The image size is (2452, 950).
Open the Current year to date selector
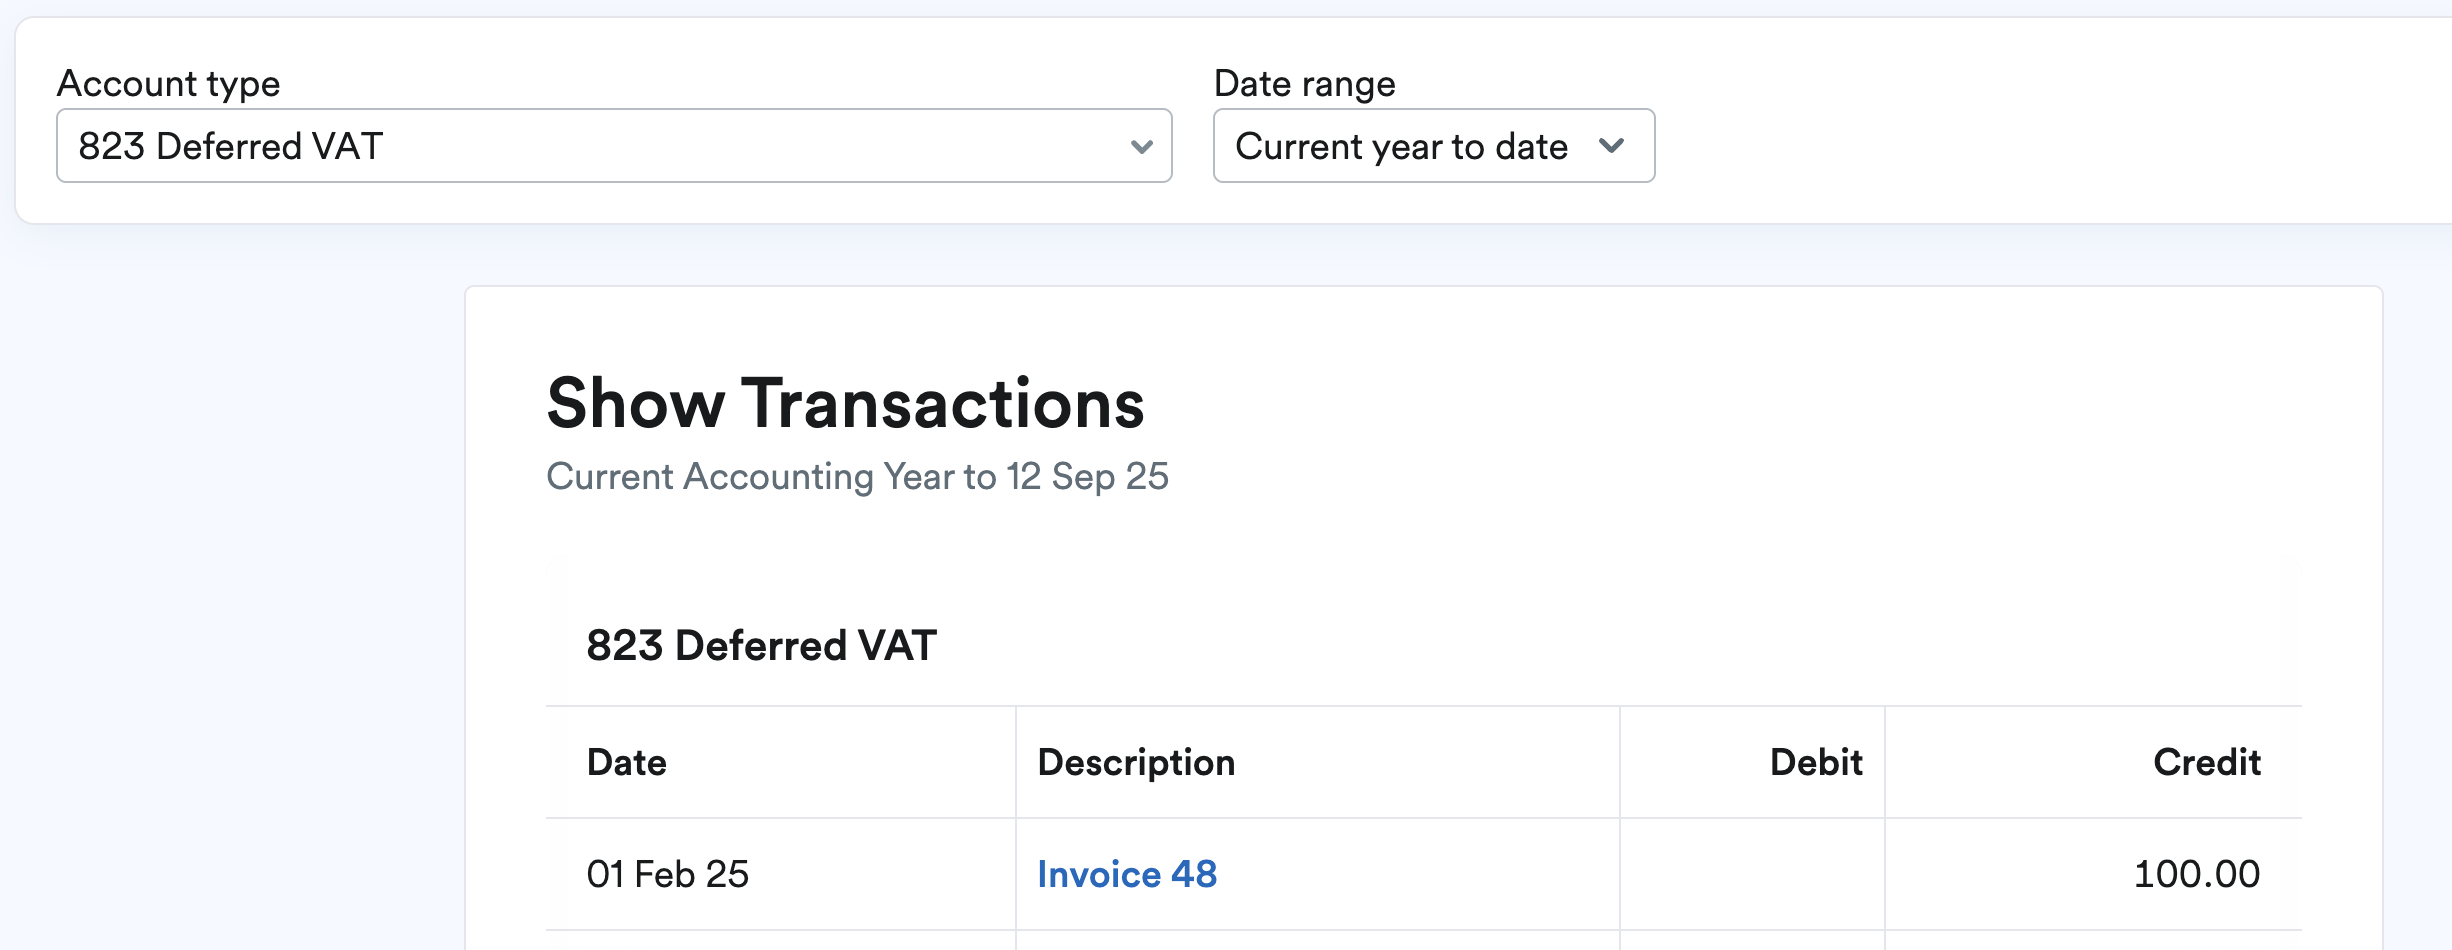1432,147
